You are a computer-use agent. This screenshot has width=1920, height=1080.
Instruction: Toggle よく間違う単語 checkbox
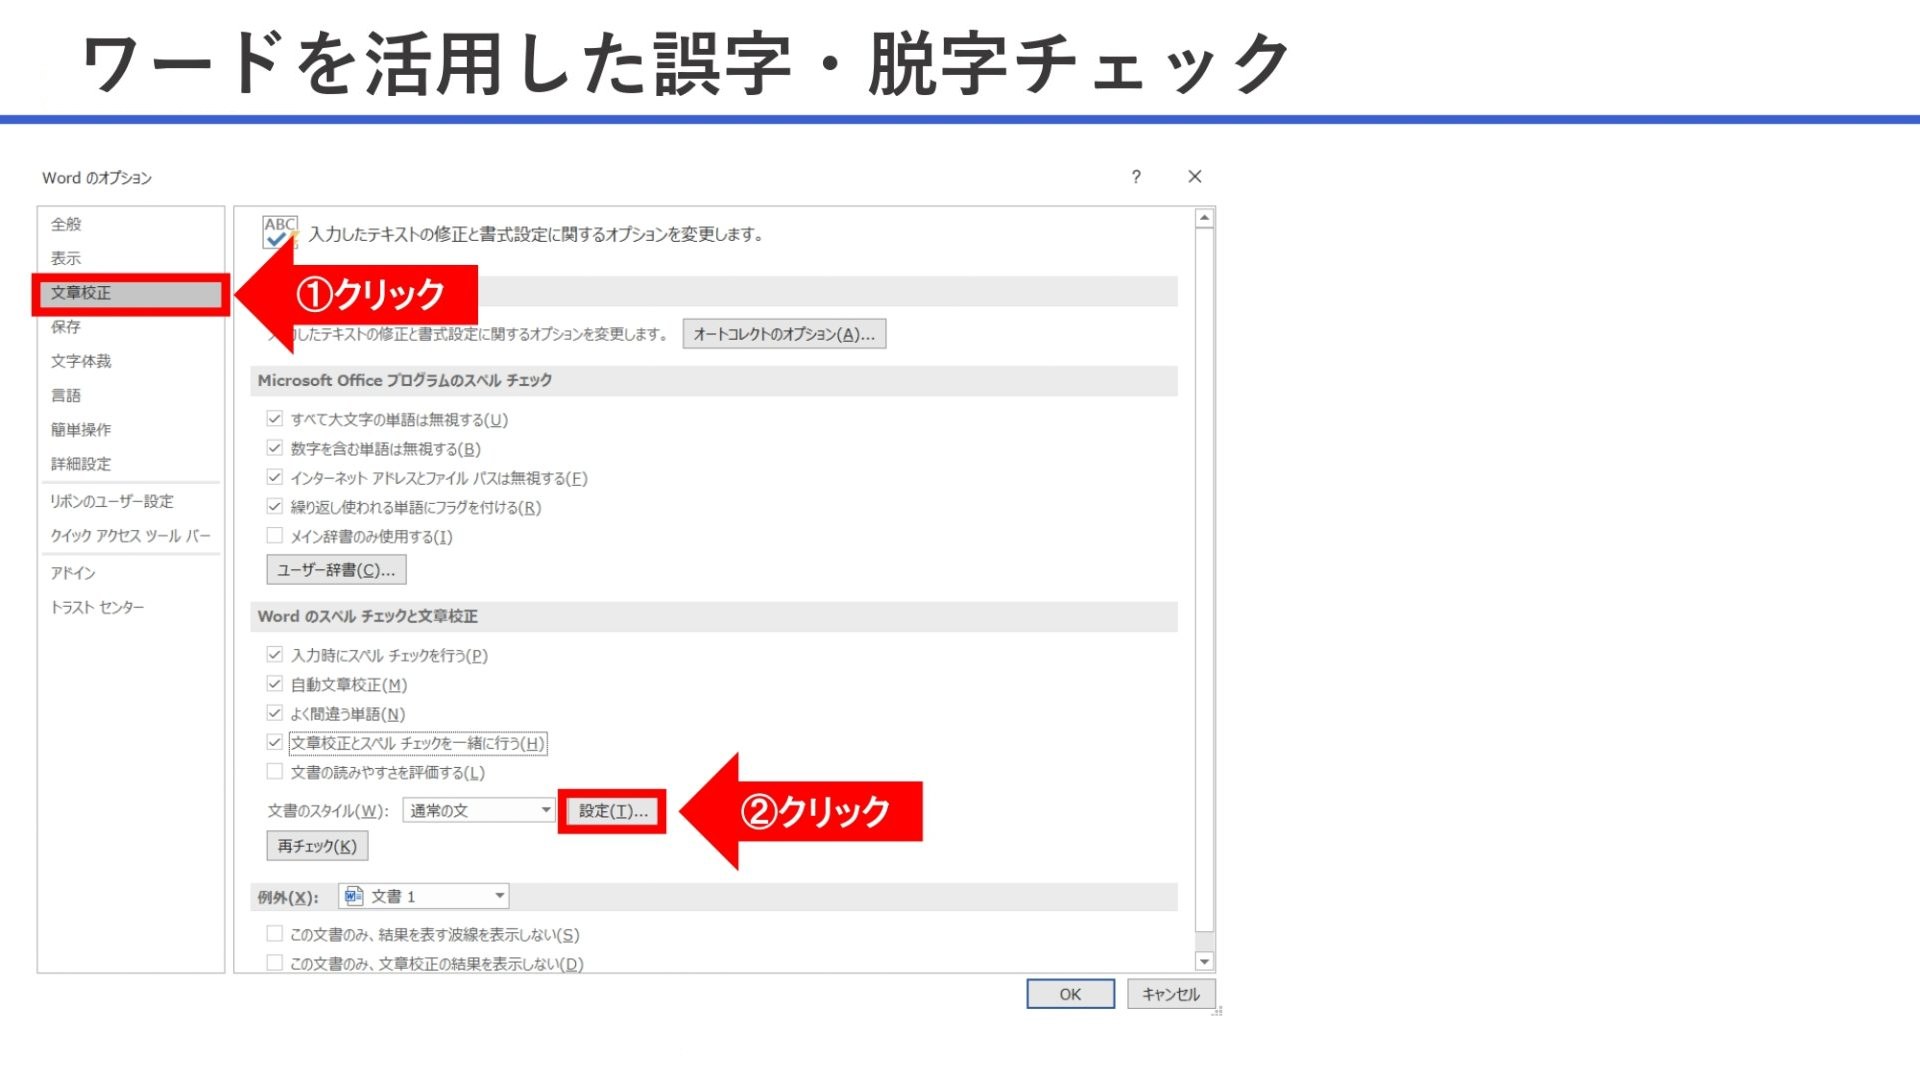pyautogui.click(x=274, y=713)
